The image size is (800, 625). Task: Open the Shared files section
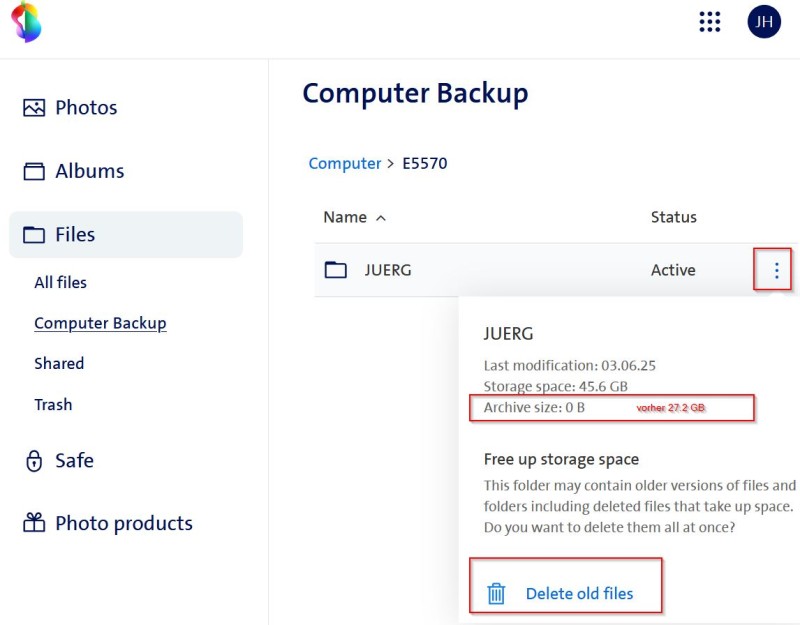click(x=59, y=364)
